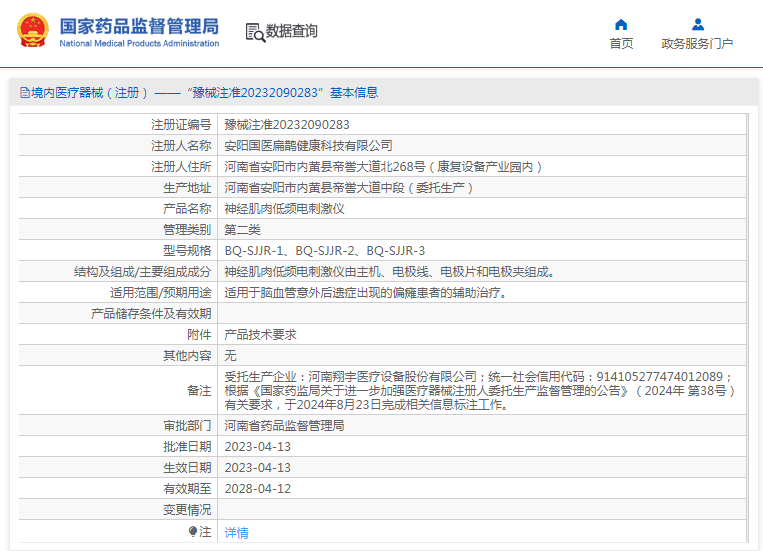This screenshot has width=763, height=551.
Task: Click the 有效期至 row label
Action: (187, 489)
